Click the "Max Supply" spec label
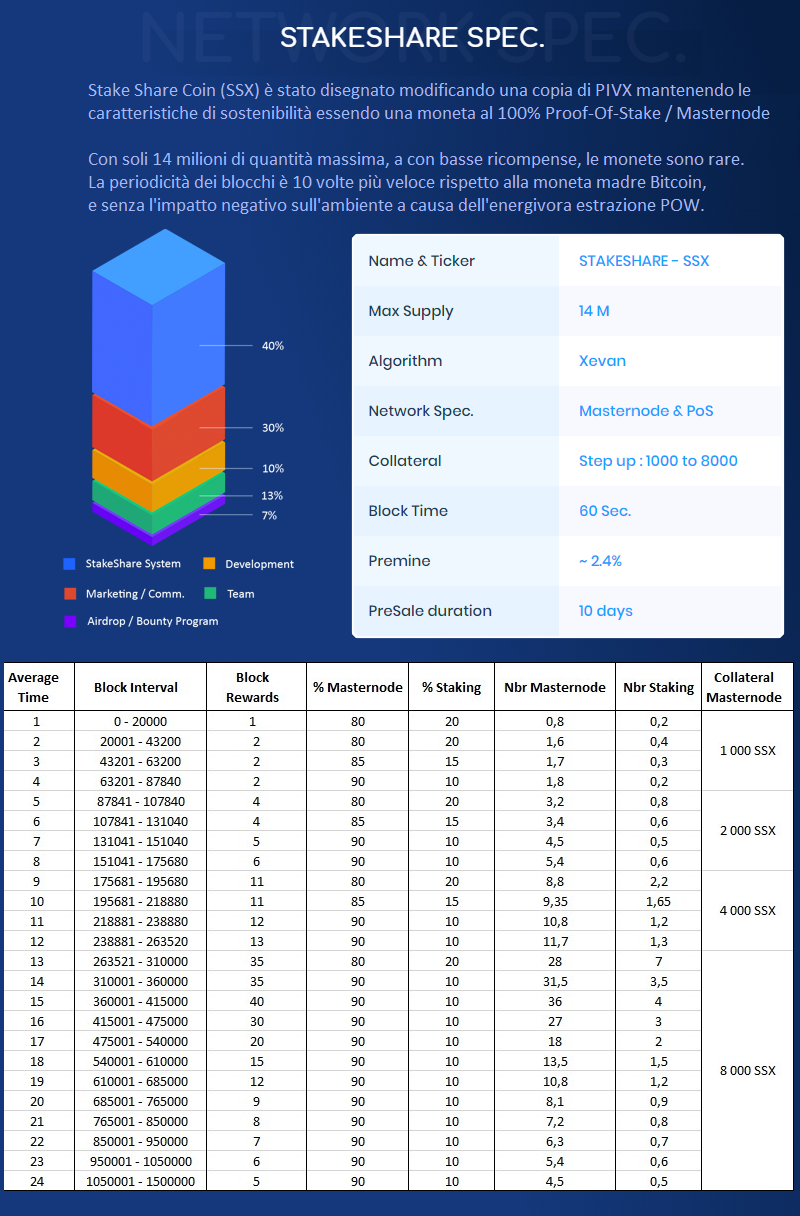The width and height of the screenshot is (800, 1216). [x=411, y=311]
